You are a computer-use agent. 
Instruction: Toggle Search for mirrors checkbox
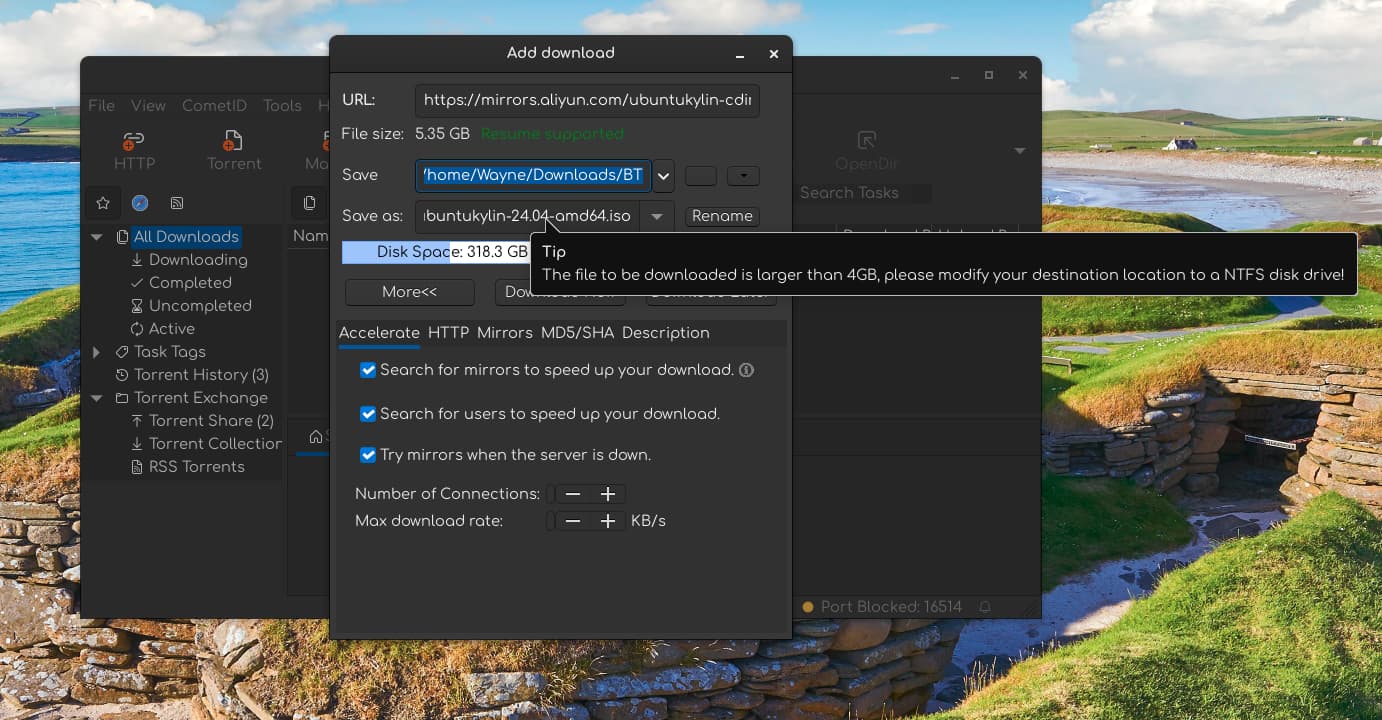(368, 370)
